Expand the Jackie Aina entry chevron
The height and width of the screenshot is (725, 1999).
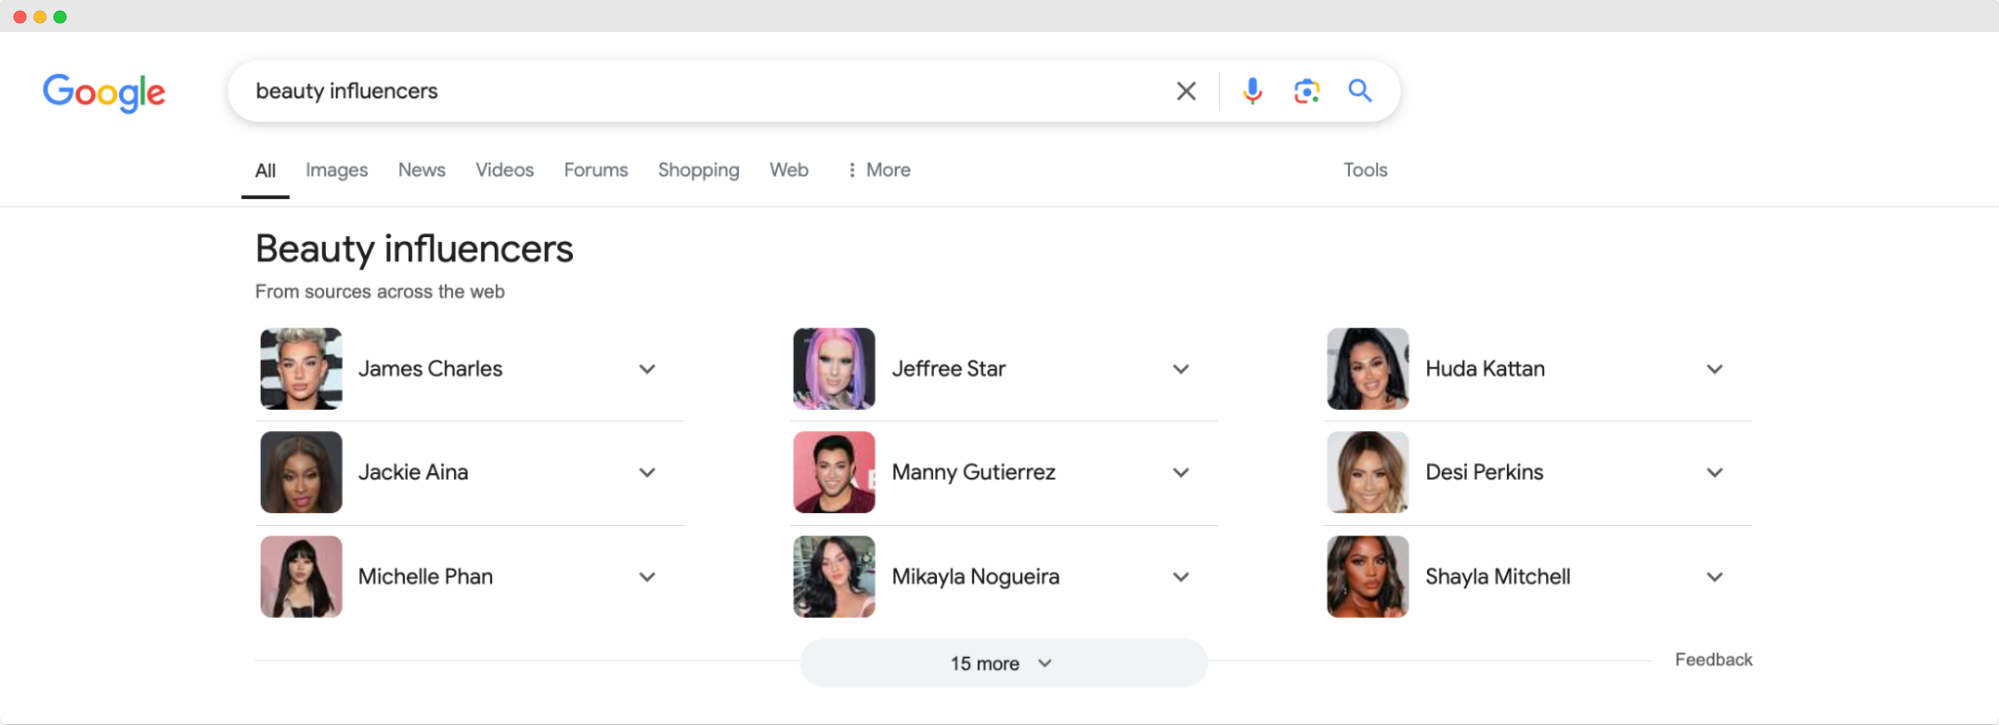pos(647,473)
